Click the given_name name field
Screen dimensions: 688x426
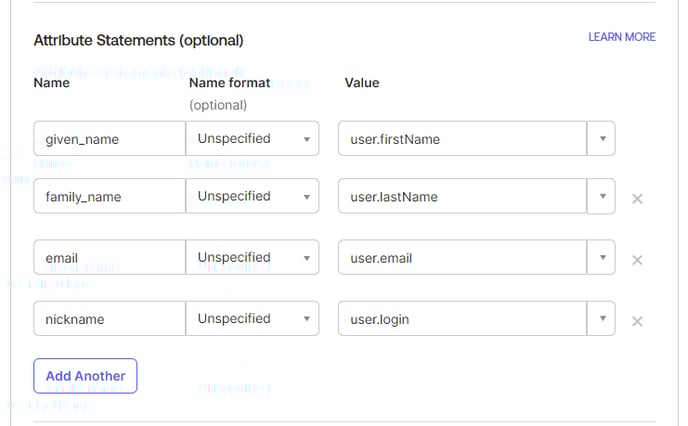109,139
